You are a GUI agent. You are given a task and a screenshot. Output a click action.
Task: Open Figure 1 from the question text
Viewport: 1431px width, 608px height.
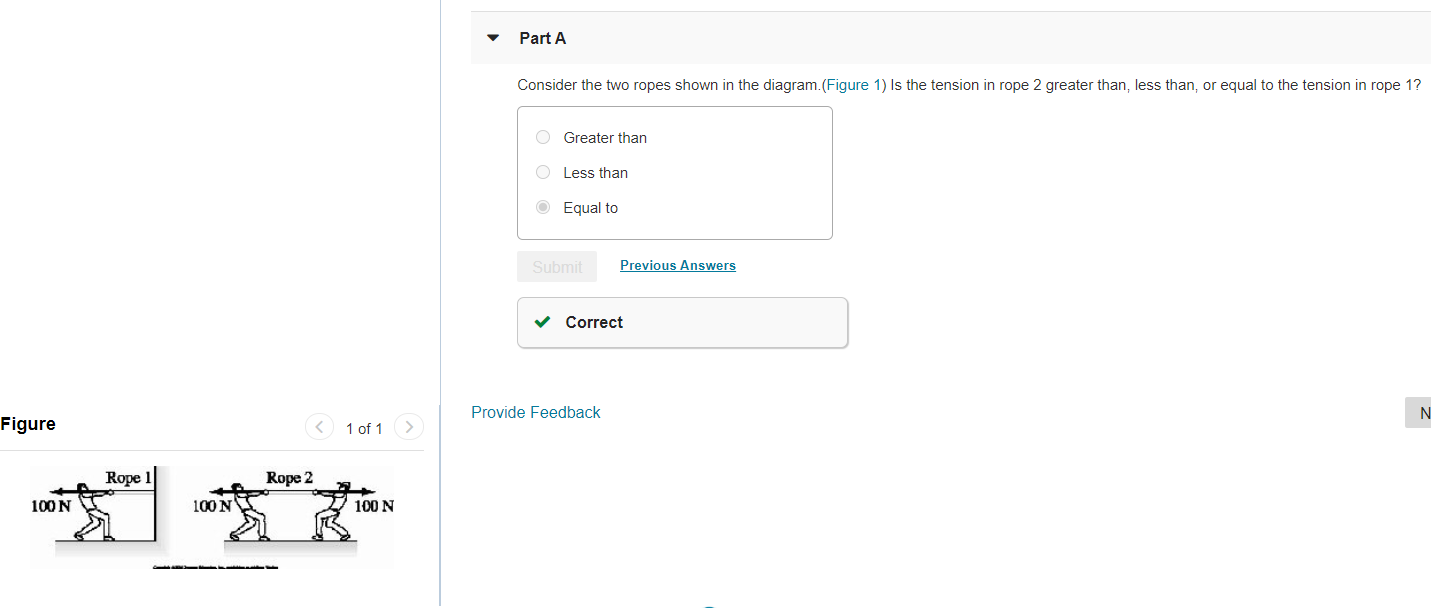(x=852, y=85)
